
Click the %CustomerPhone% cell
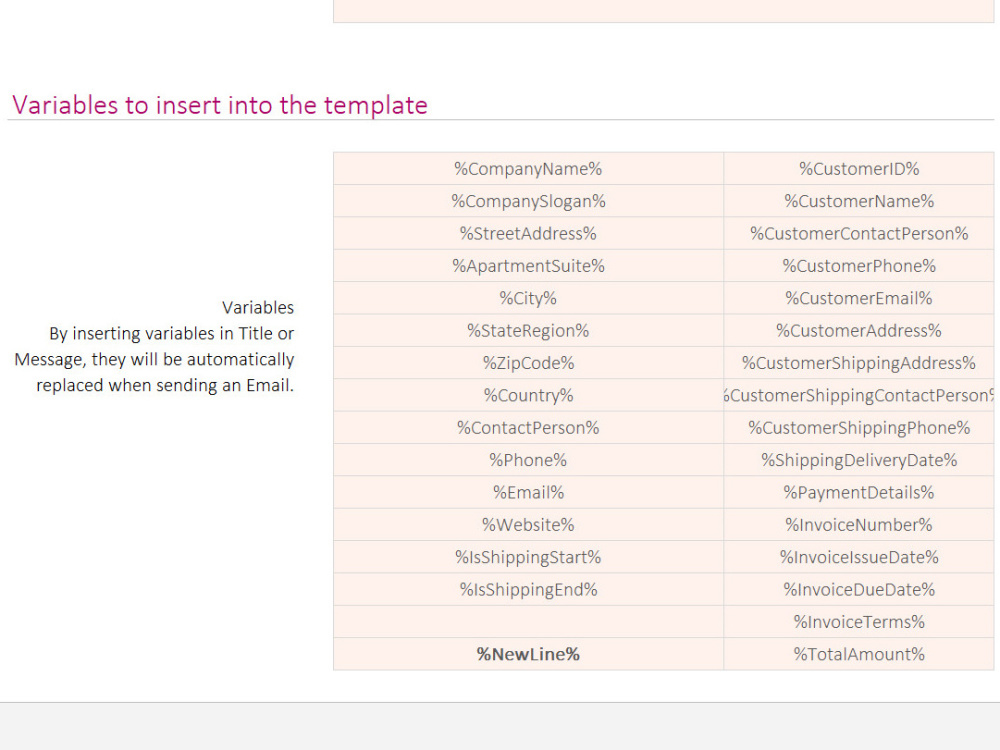(x=859, y=266)
